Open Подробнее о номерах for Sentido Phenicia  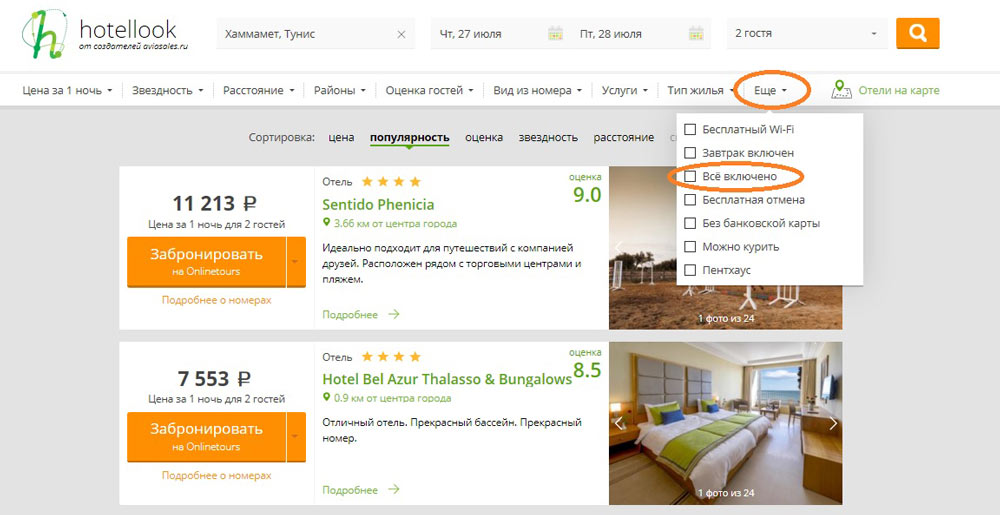(216, 300)
